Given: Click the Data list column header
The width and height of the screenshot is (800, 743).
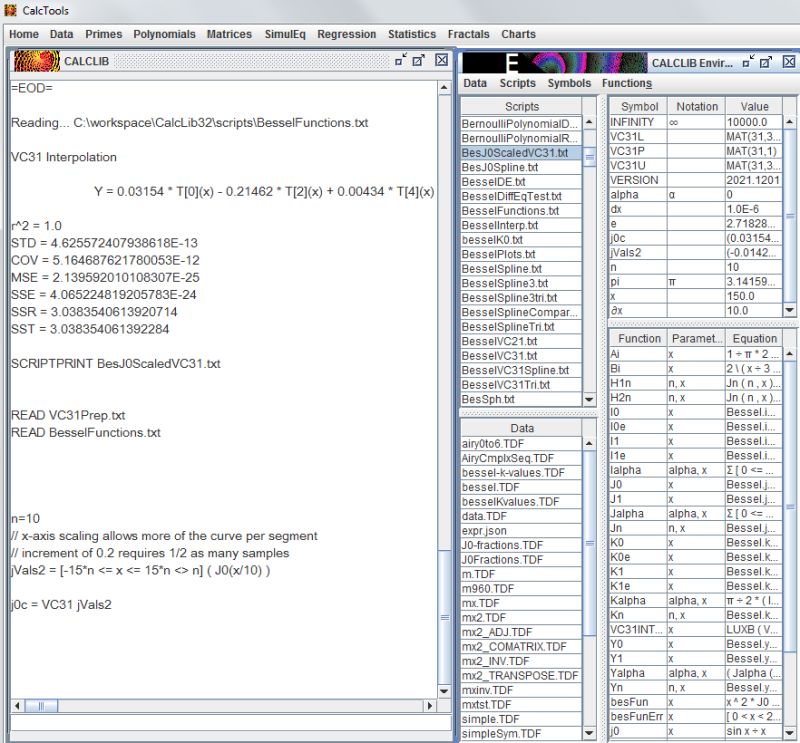Looking at the screenshot, I should 521,428.
